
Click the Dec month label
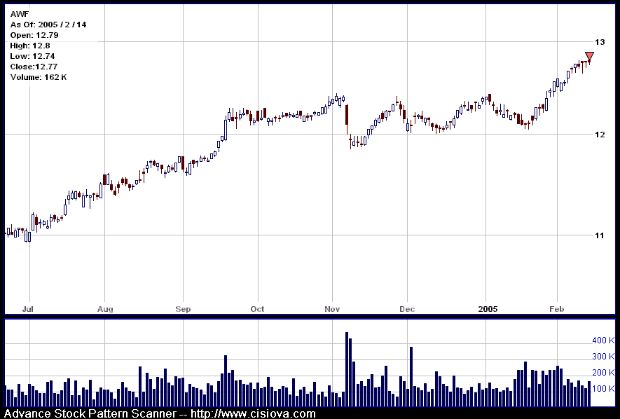pyautogui.click(x=407, y=309)
